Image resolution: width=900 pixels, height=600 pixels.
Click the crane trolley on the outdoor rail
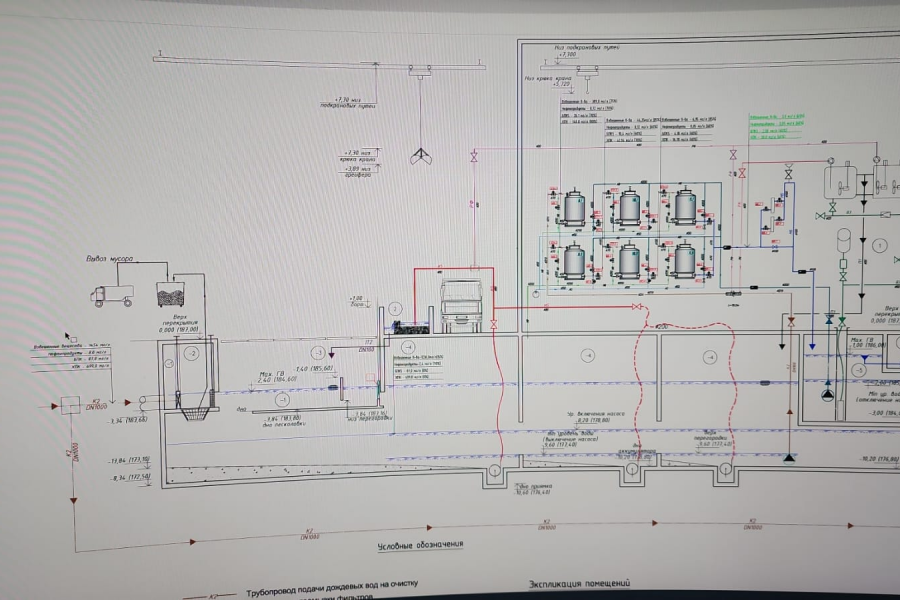point(420,70)
